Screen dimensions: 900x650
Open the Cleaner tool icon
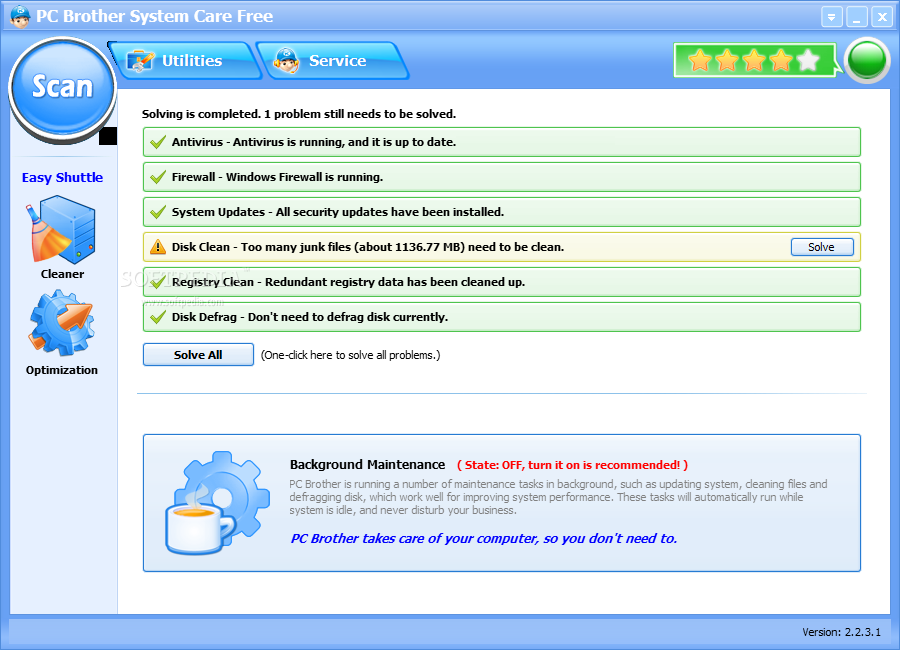click(x=61, y=230)
